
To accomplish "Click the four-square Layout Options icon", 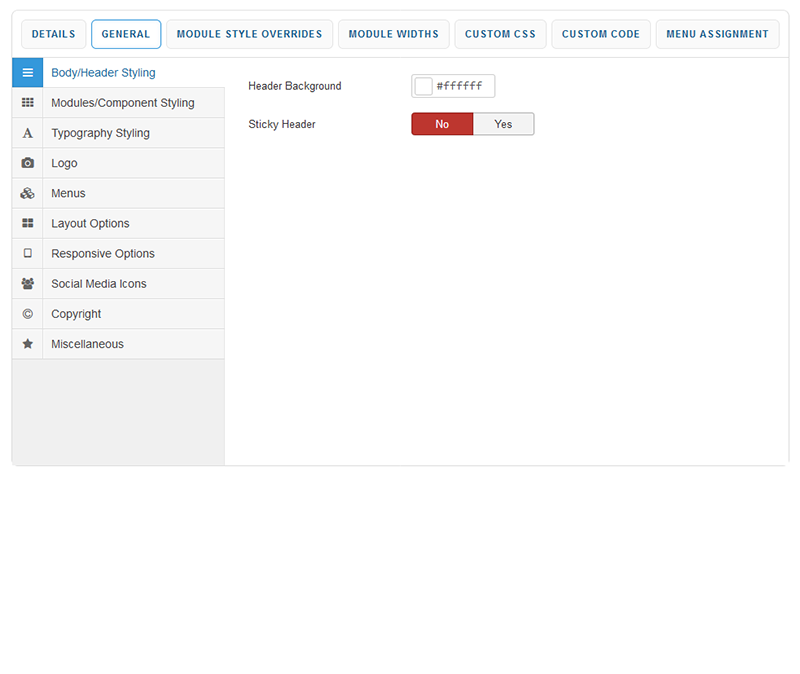I will (28, 223).
